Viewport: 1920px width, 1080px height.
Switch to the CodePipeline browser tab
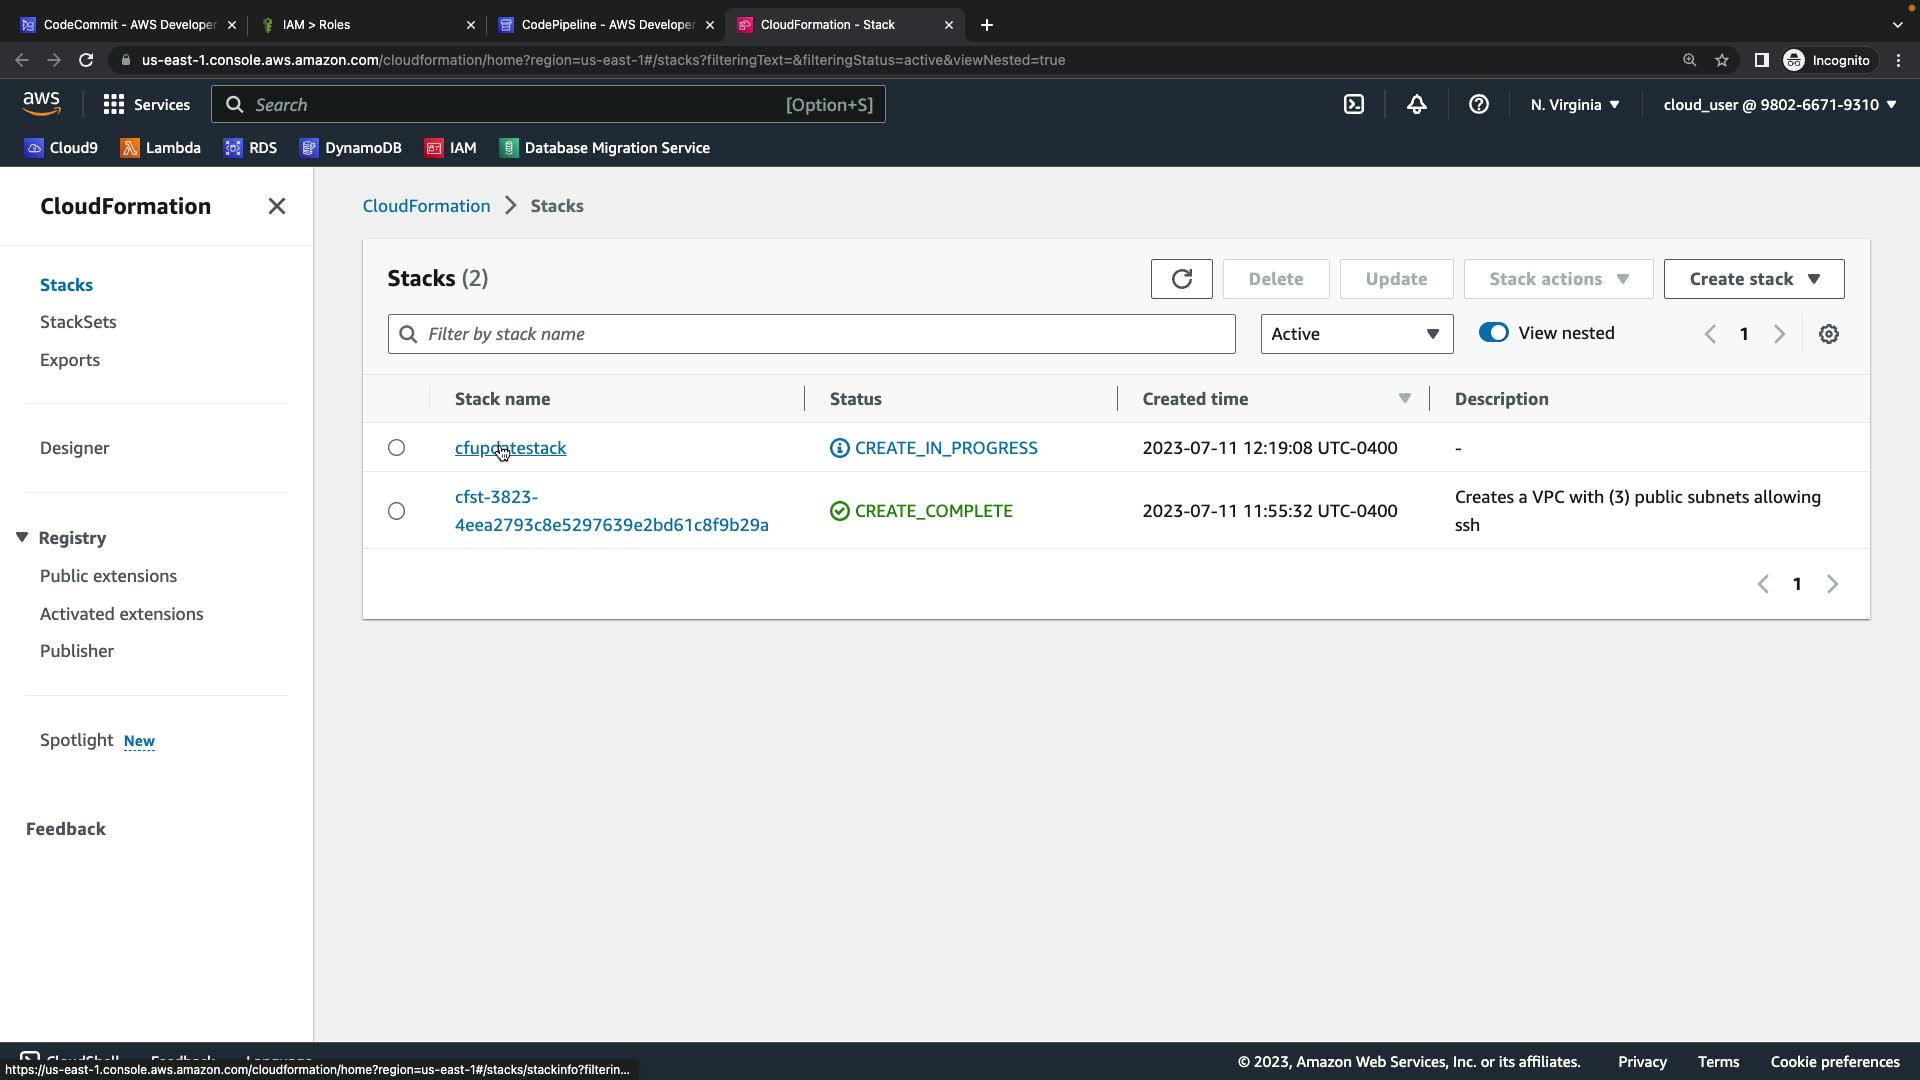[x=607, y=24]
